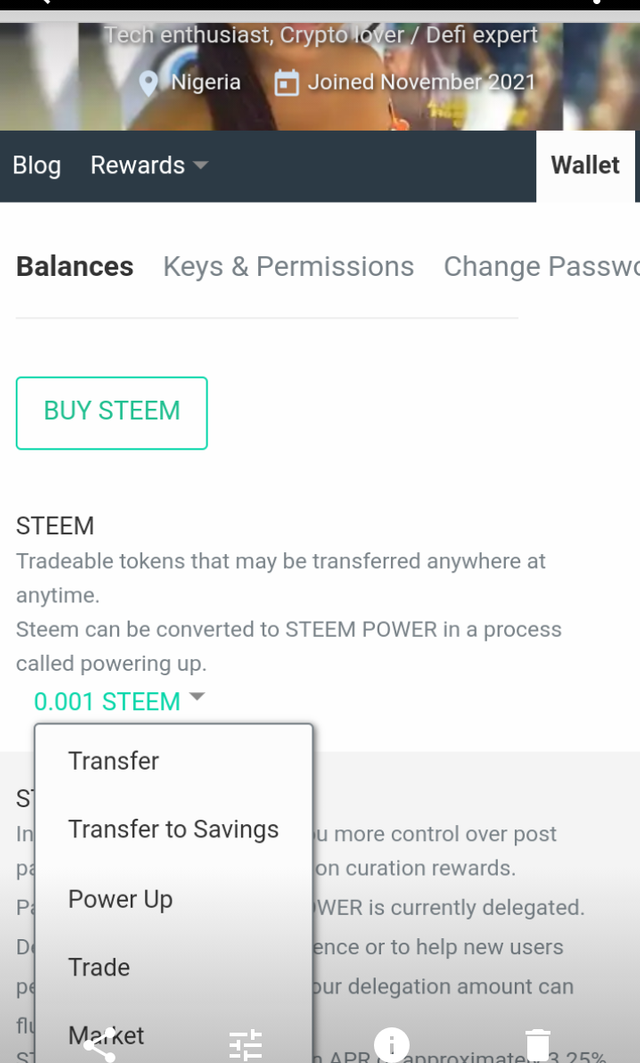Select the Wallet tab
The image size is (640, 1063).
585,165
